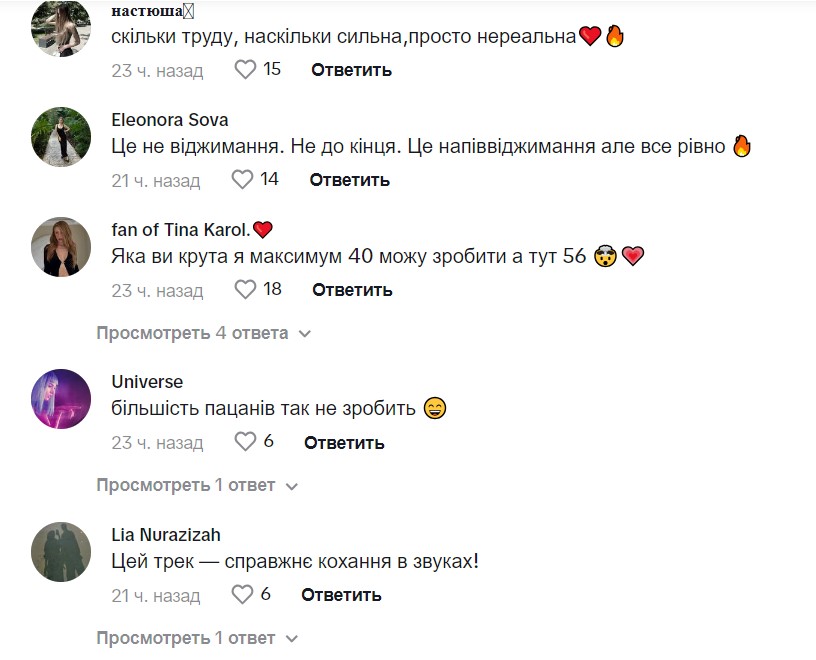The image size is (816, 660).
Task: Click Ответить under Eleonora Sova's comment
Action: click(x=348, y=181)
